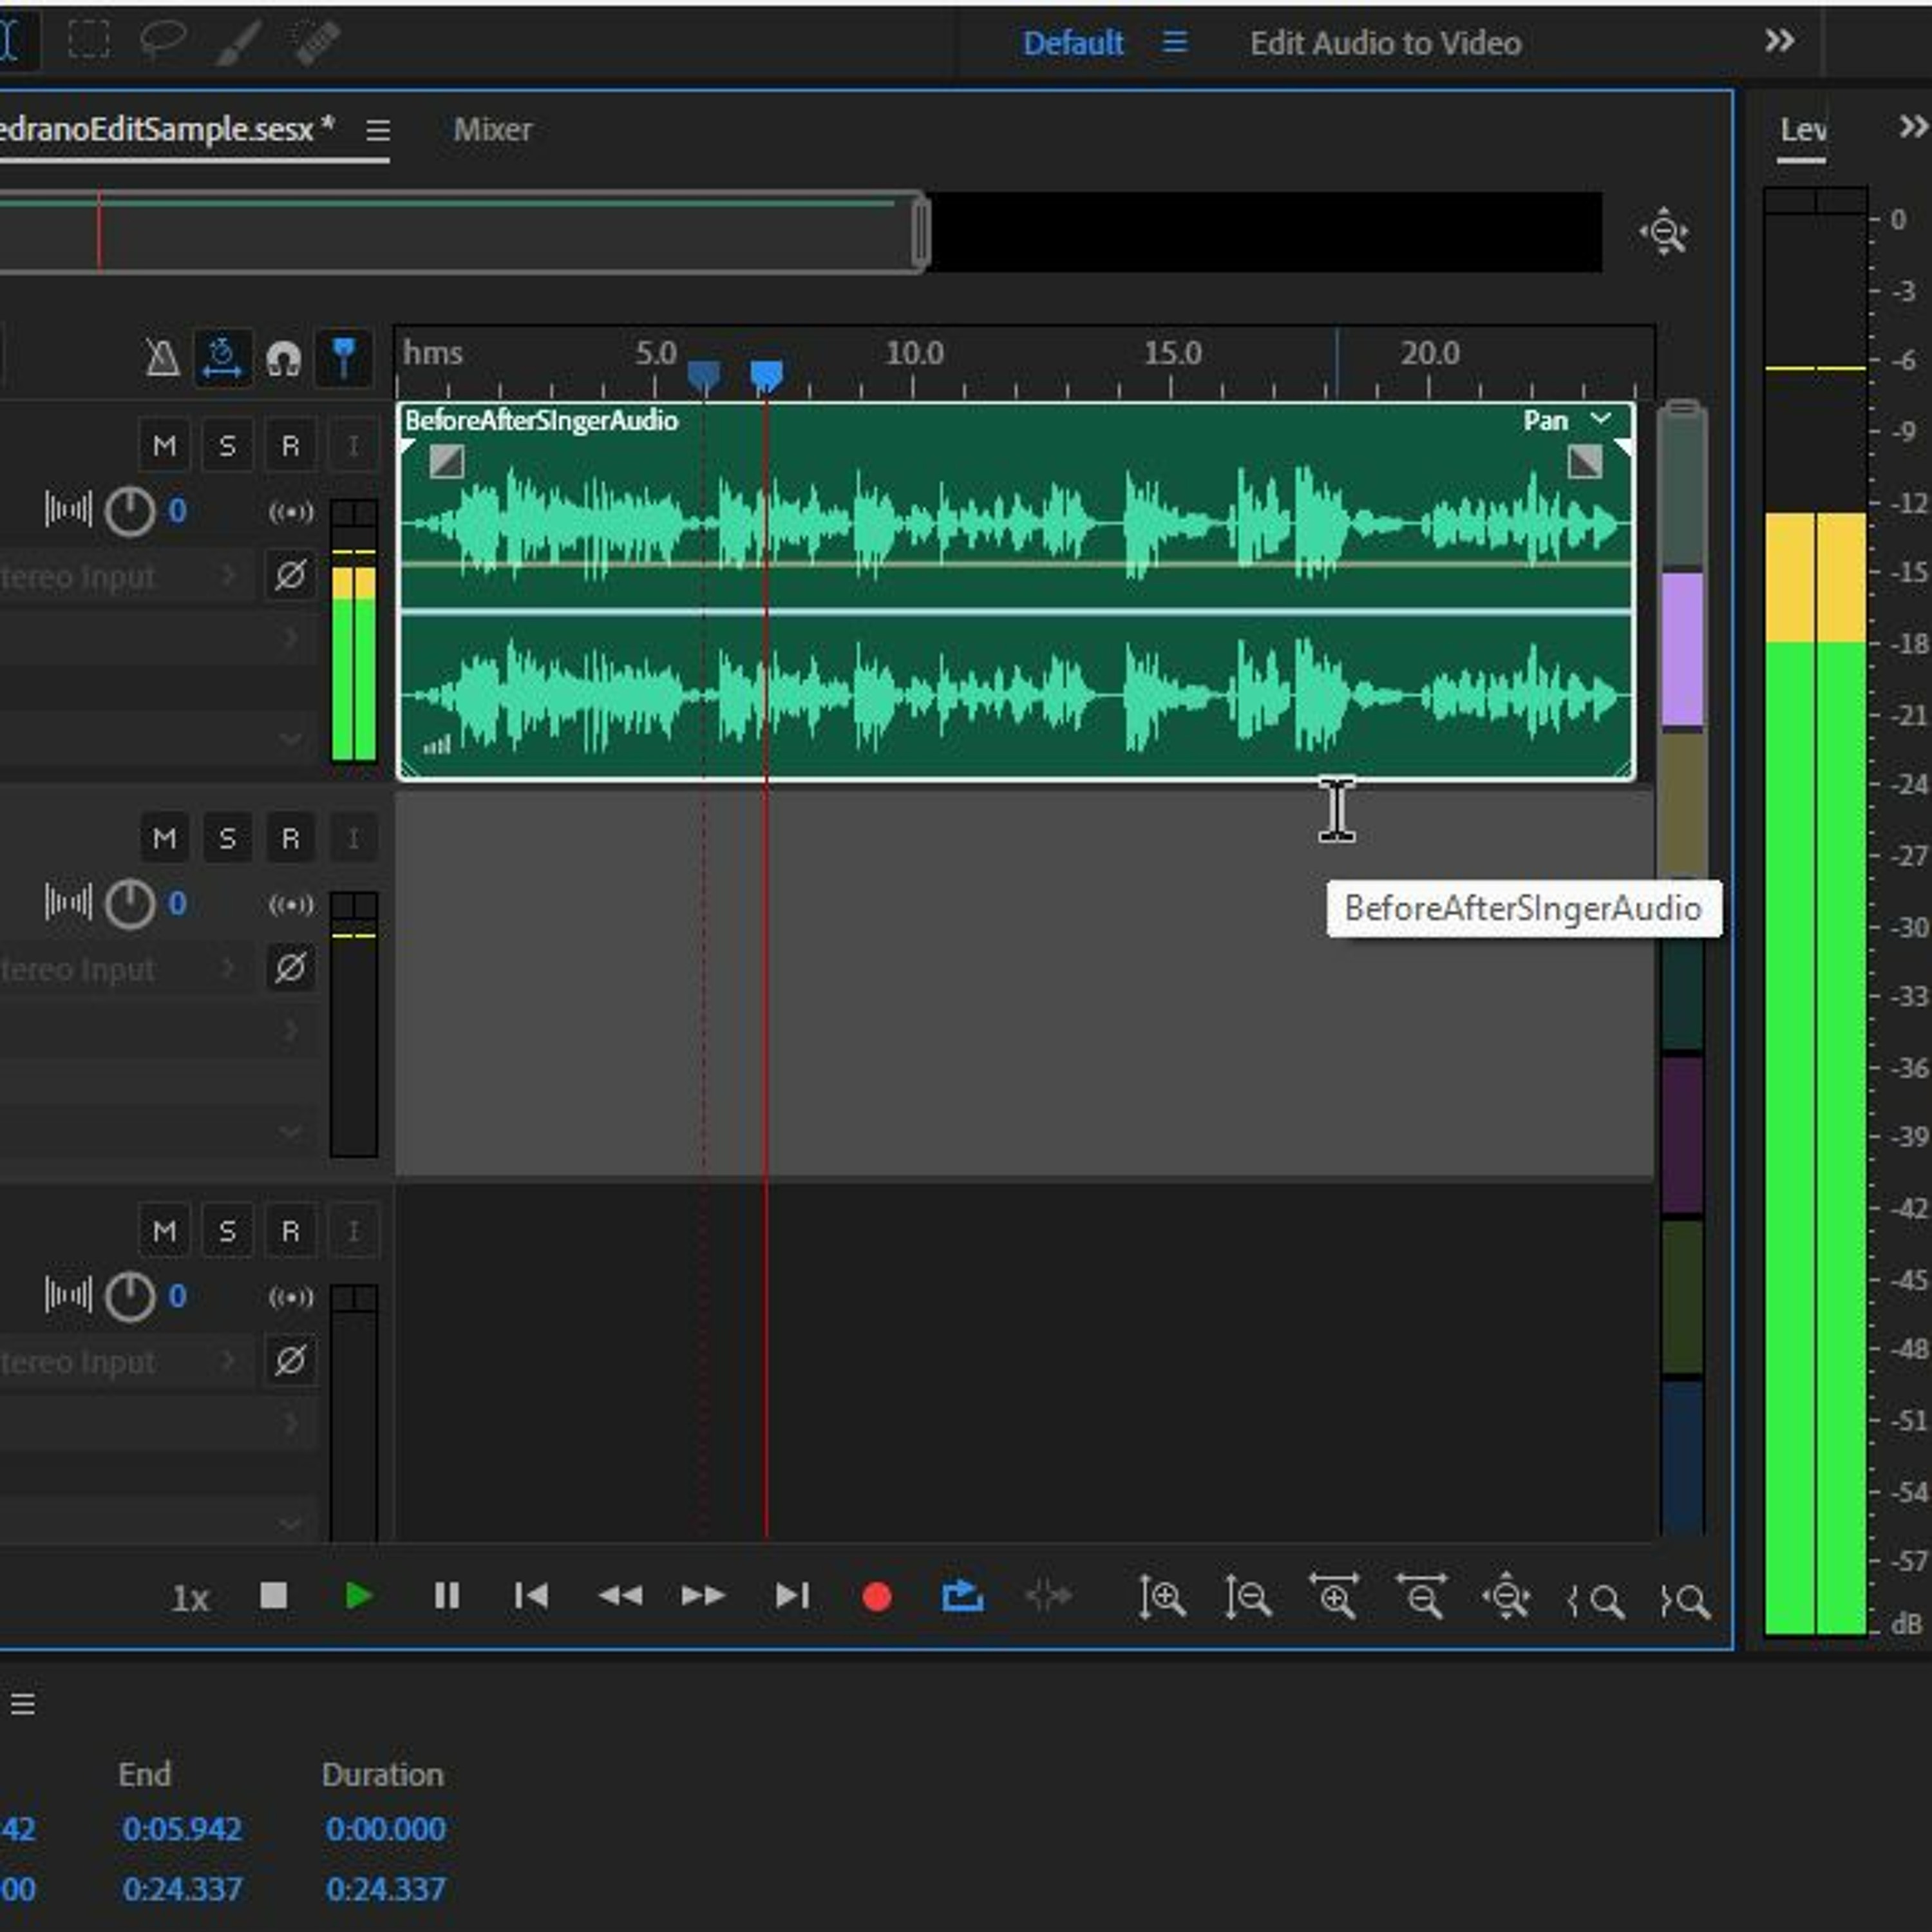Start playback with Play button
The height and width of the screenshot is (1932, 1932).
[x=358, y=1595]
